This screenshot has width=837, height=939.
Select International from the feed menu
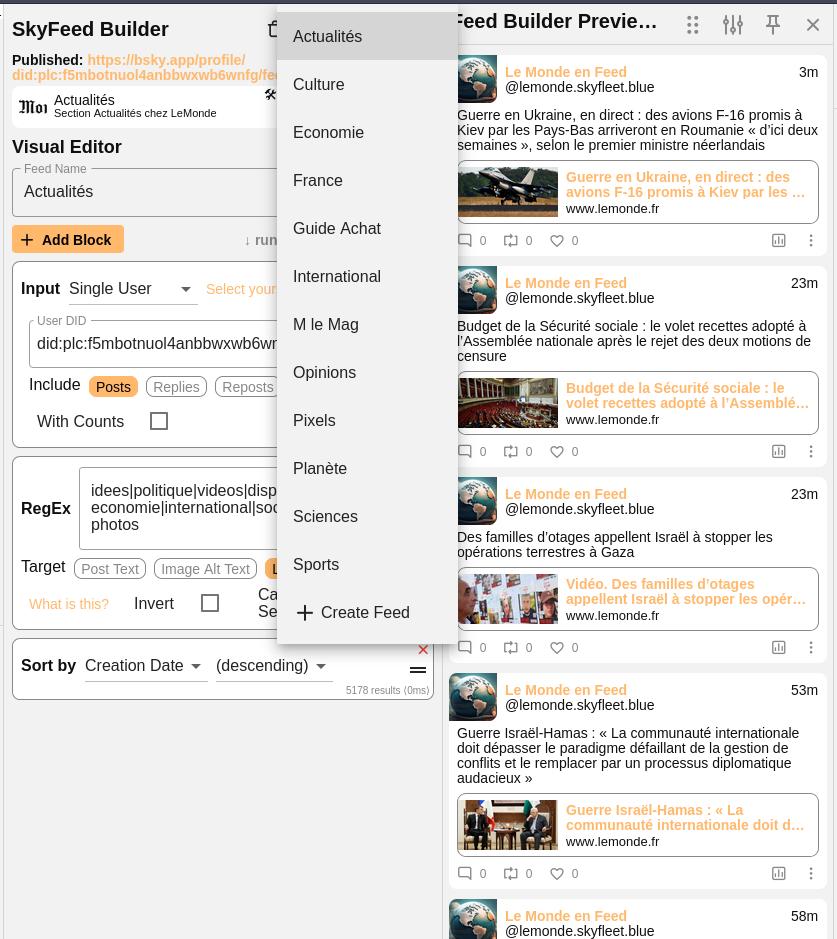tap(367, 276)
